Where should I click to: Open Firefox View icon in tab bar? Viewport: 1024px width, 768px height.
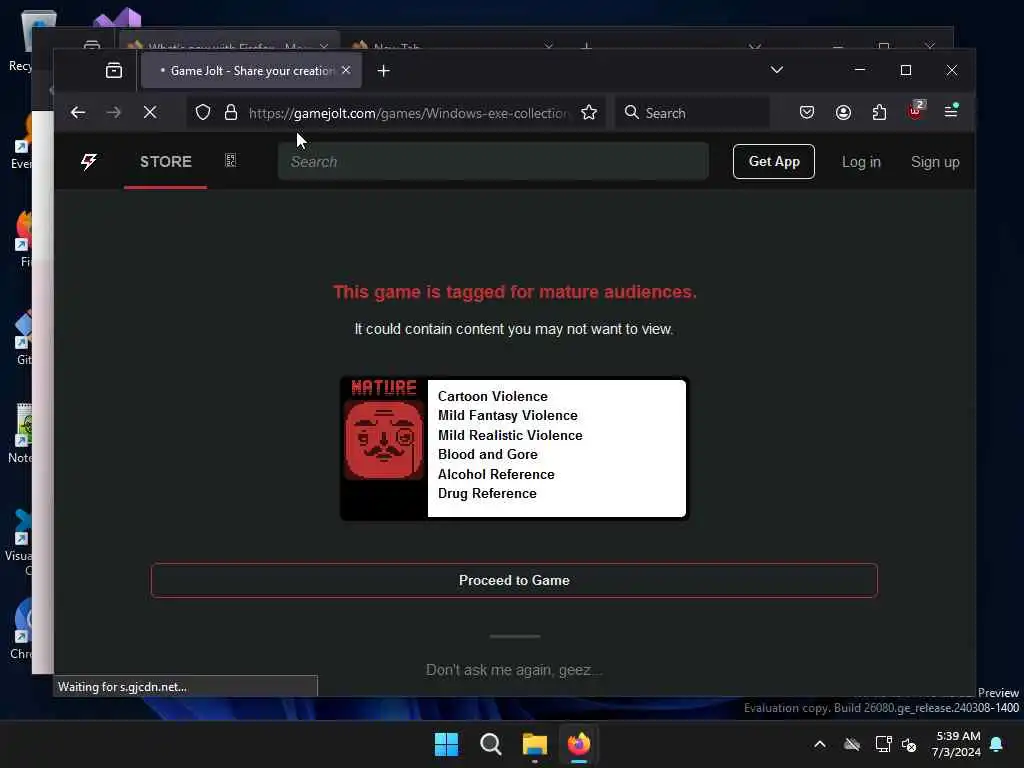(x=114, y=71)
